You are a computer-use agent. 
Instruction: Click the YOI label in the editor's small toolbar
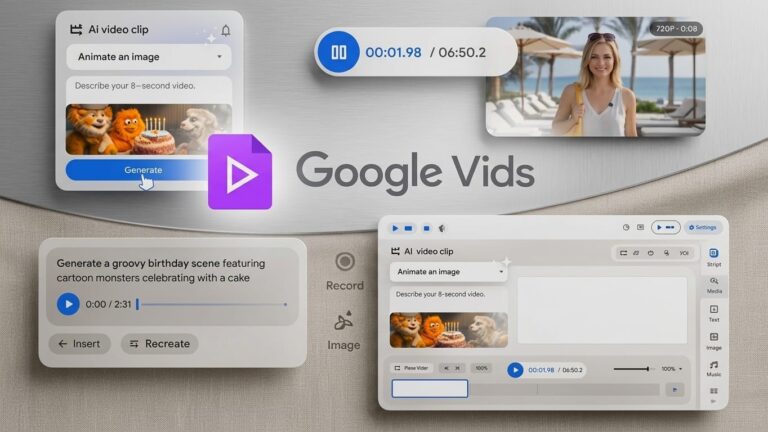684,253
